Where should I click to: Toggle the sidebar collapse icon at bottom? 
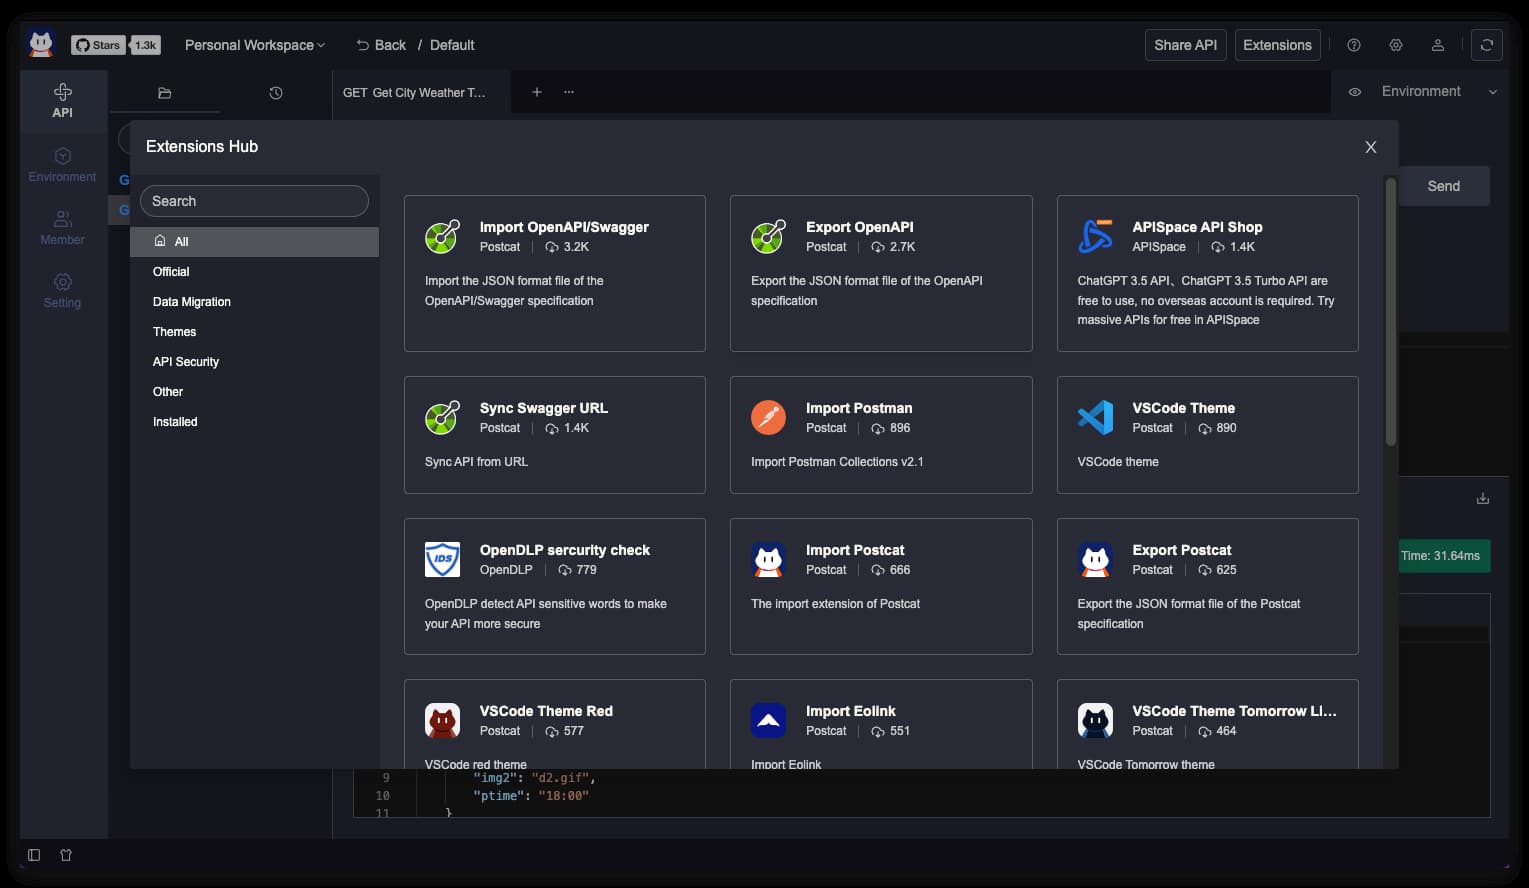(34, 855)
